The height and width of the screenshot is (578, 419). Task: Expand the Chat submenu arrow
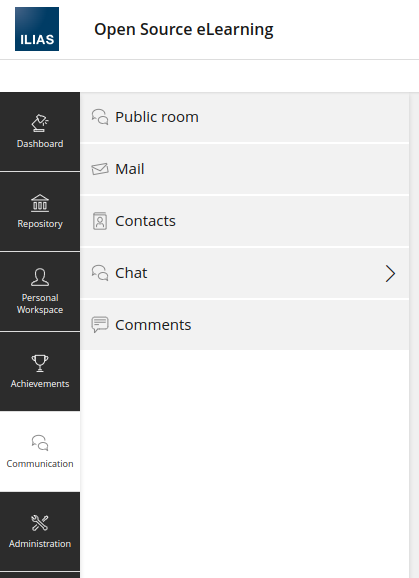pyautogui.click(x=390, y=273)
